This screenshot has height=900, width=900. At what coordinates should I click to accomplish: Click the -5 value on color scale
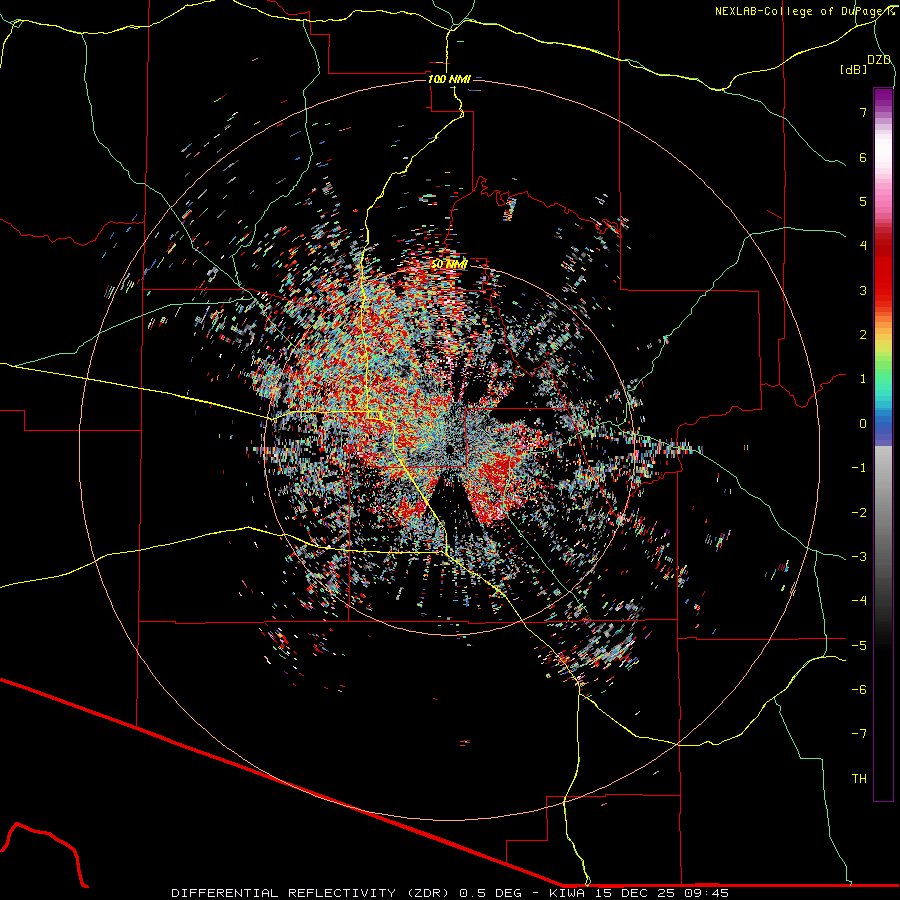pyautogui.click(x=859, y=645)
